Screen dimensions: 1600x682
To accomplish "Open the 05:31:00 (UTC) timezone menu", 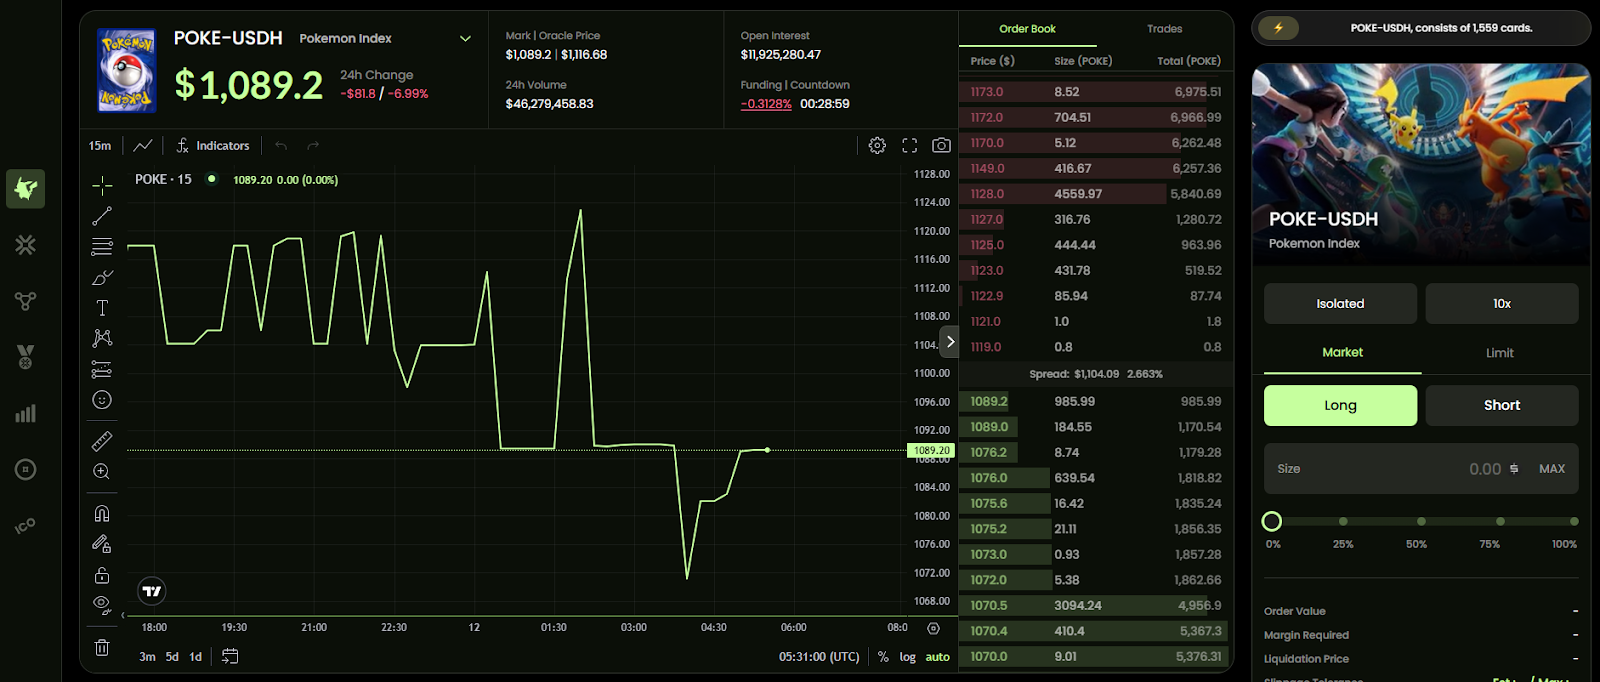I will pos(819,657).
